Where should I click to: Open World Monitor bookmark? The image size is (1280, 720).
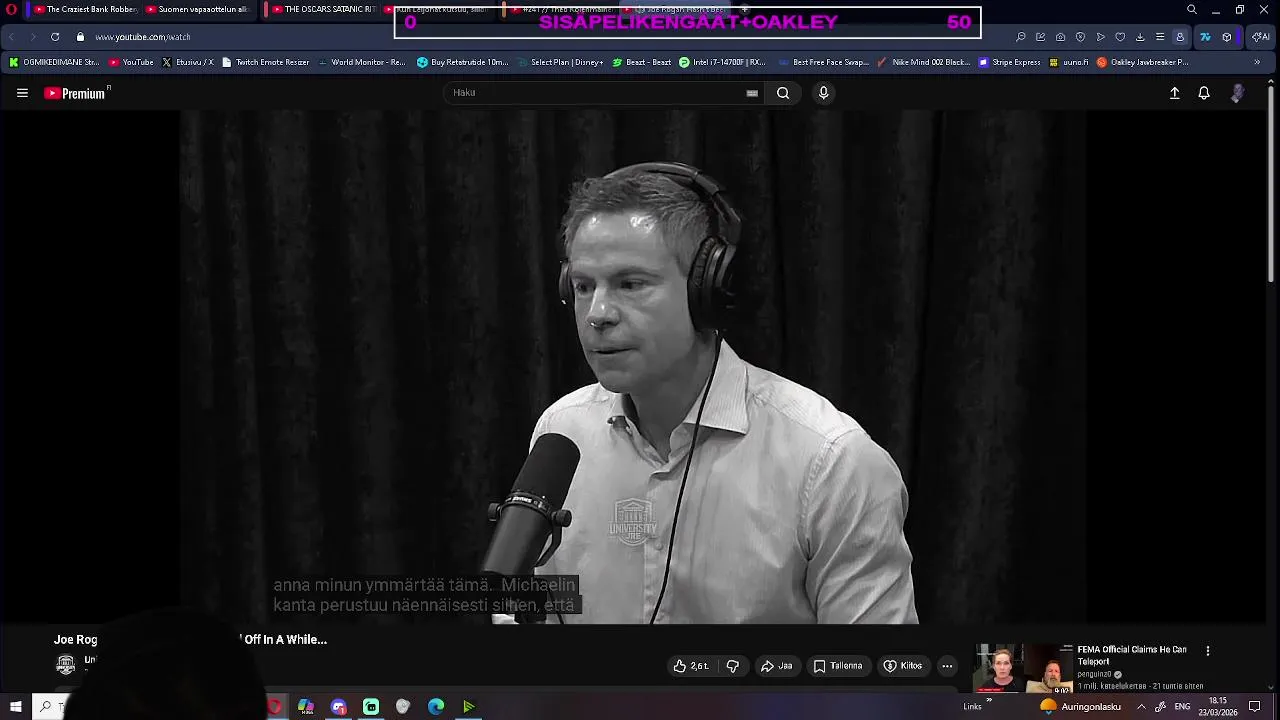tap(362, 62)
